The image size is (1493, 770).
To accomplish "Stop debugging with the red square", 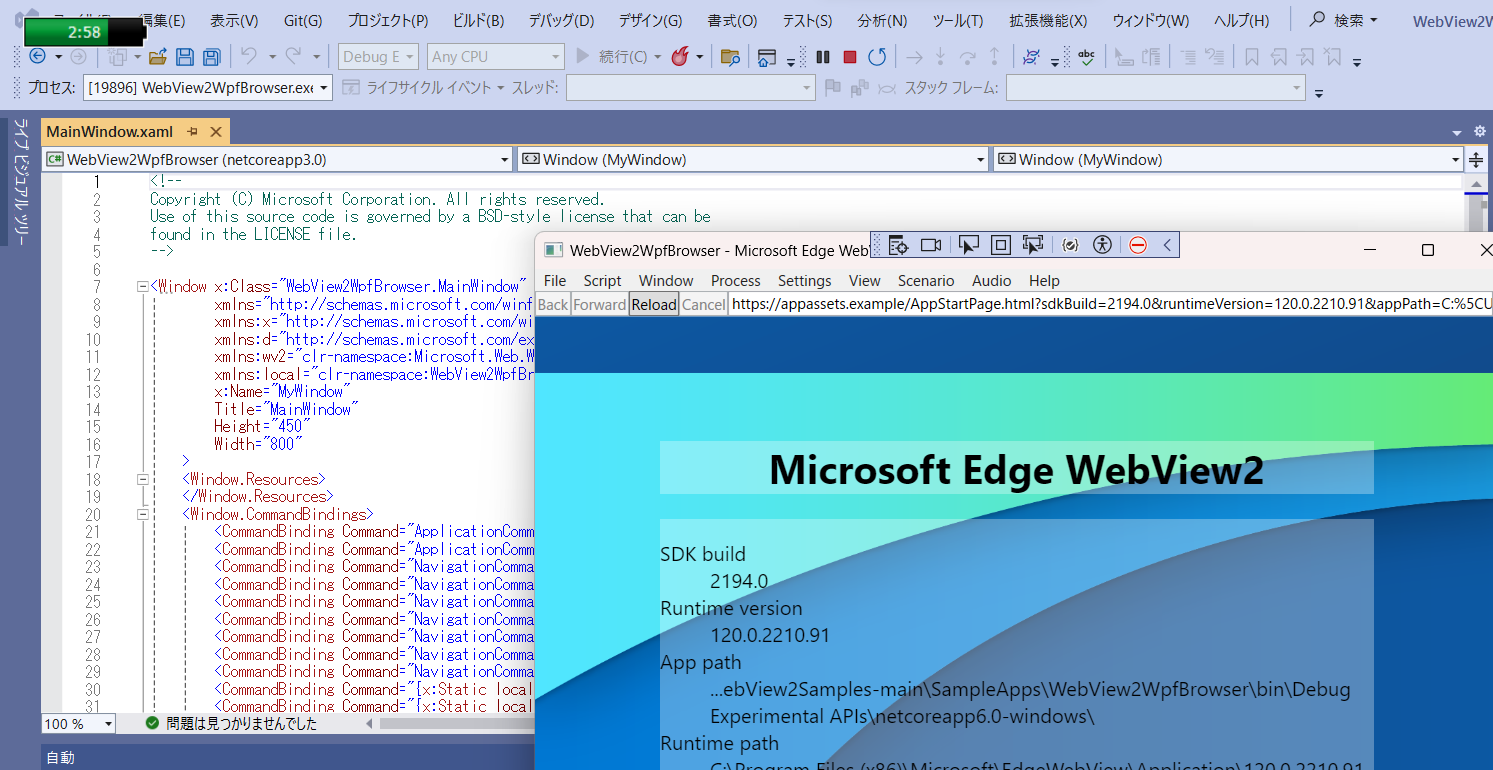I will [x=850, y=57].
